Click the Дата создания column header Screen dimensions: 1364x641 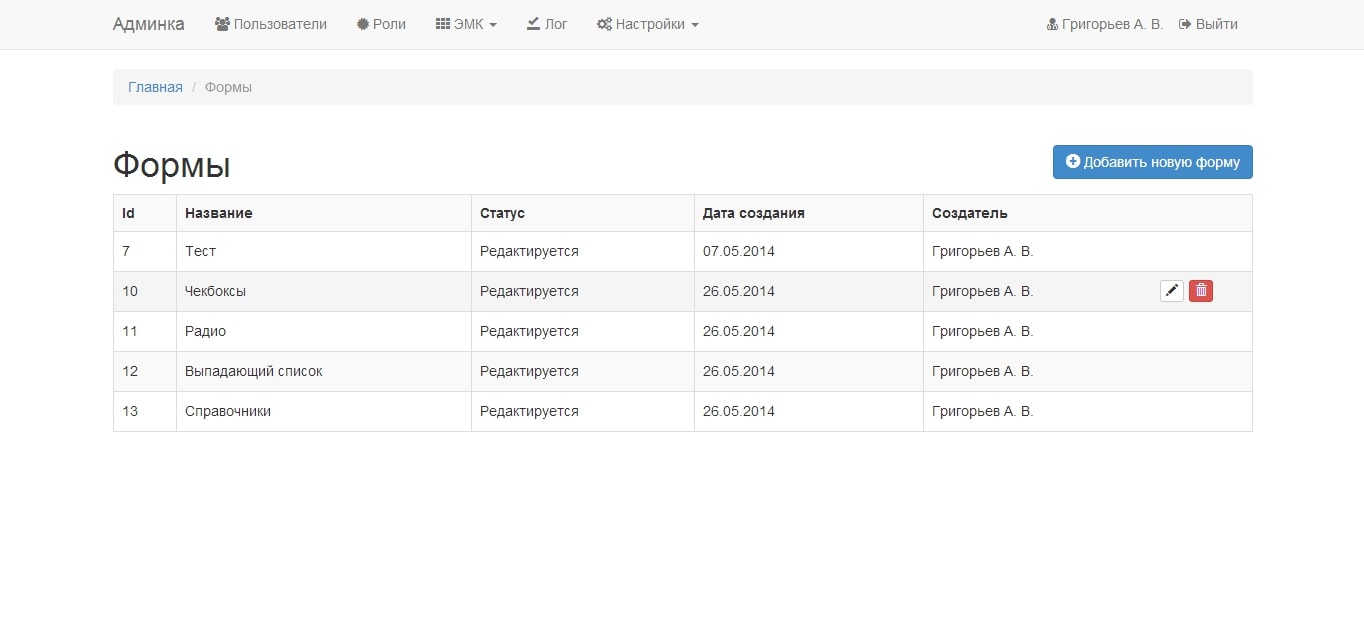(x=809, y=213)
